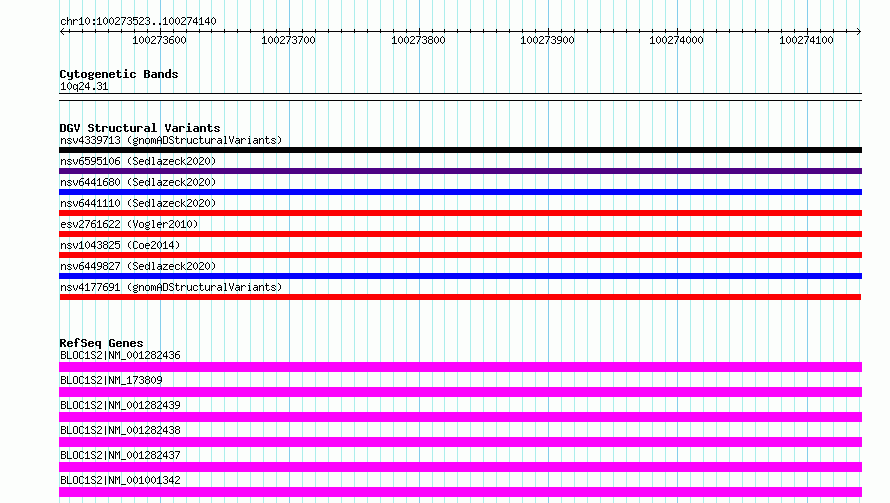Click the magenta bar for NM_001001342
This screenshot has width=890, height=503.
tap(460, 492)
